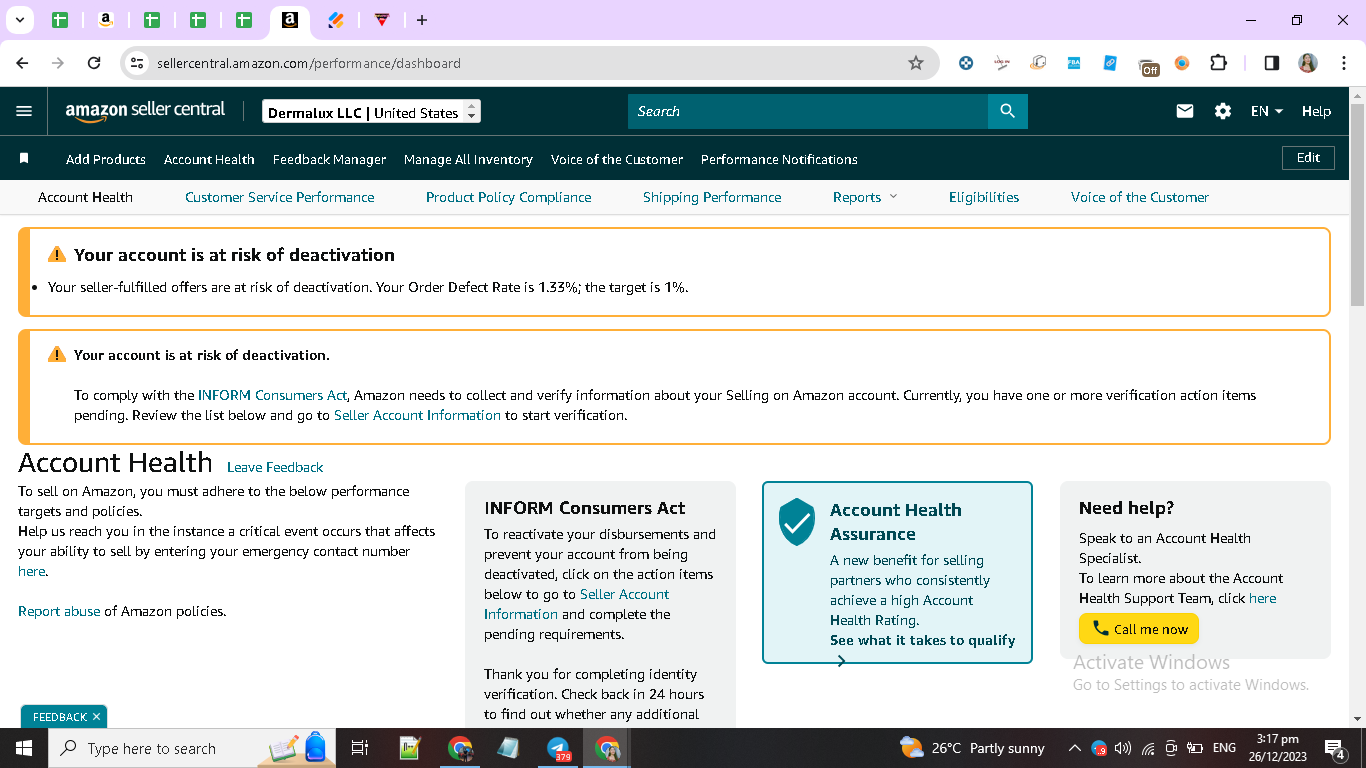Open Telegram from the taskbar
The height and width of the screenshot is (768, 1366).
tap(558, 748)
